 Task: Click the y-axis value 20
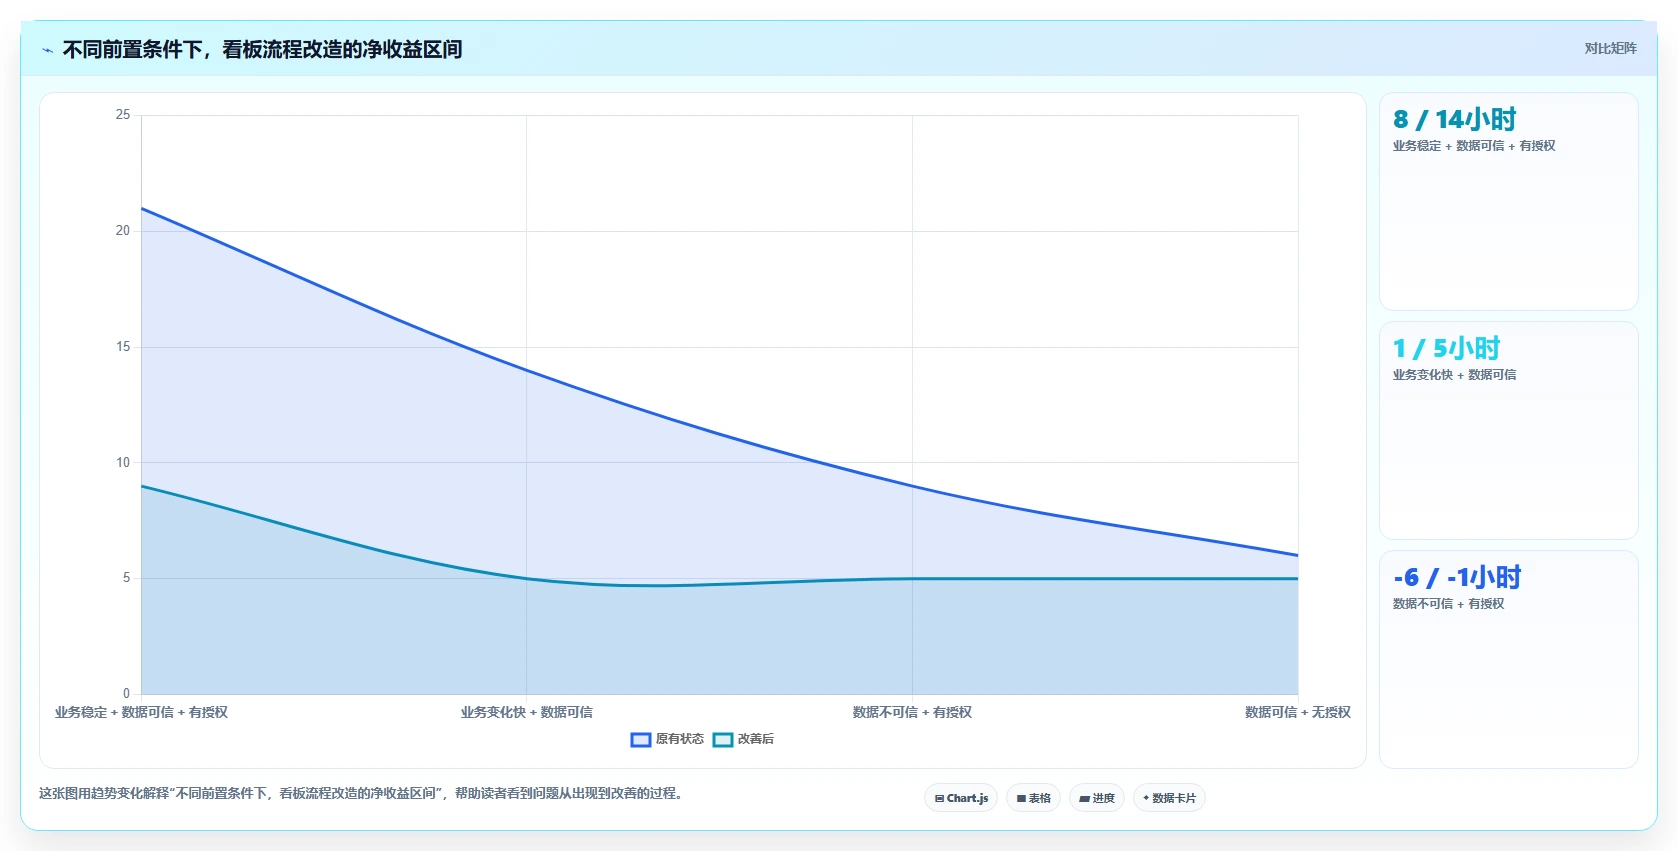pos(122,231)
